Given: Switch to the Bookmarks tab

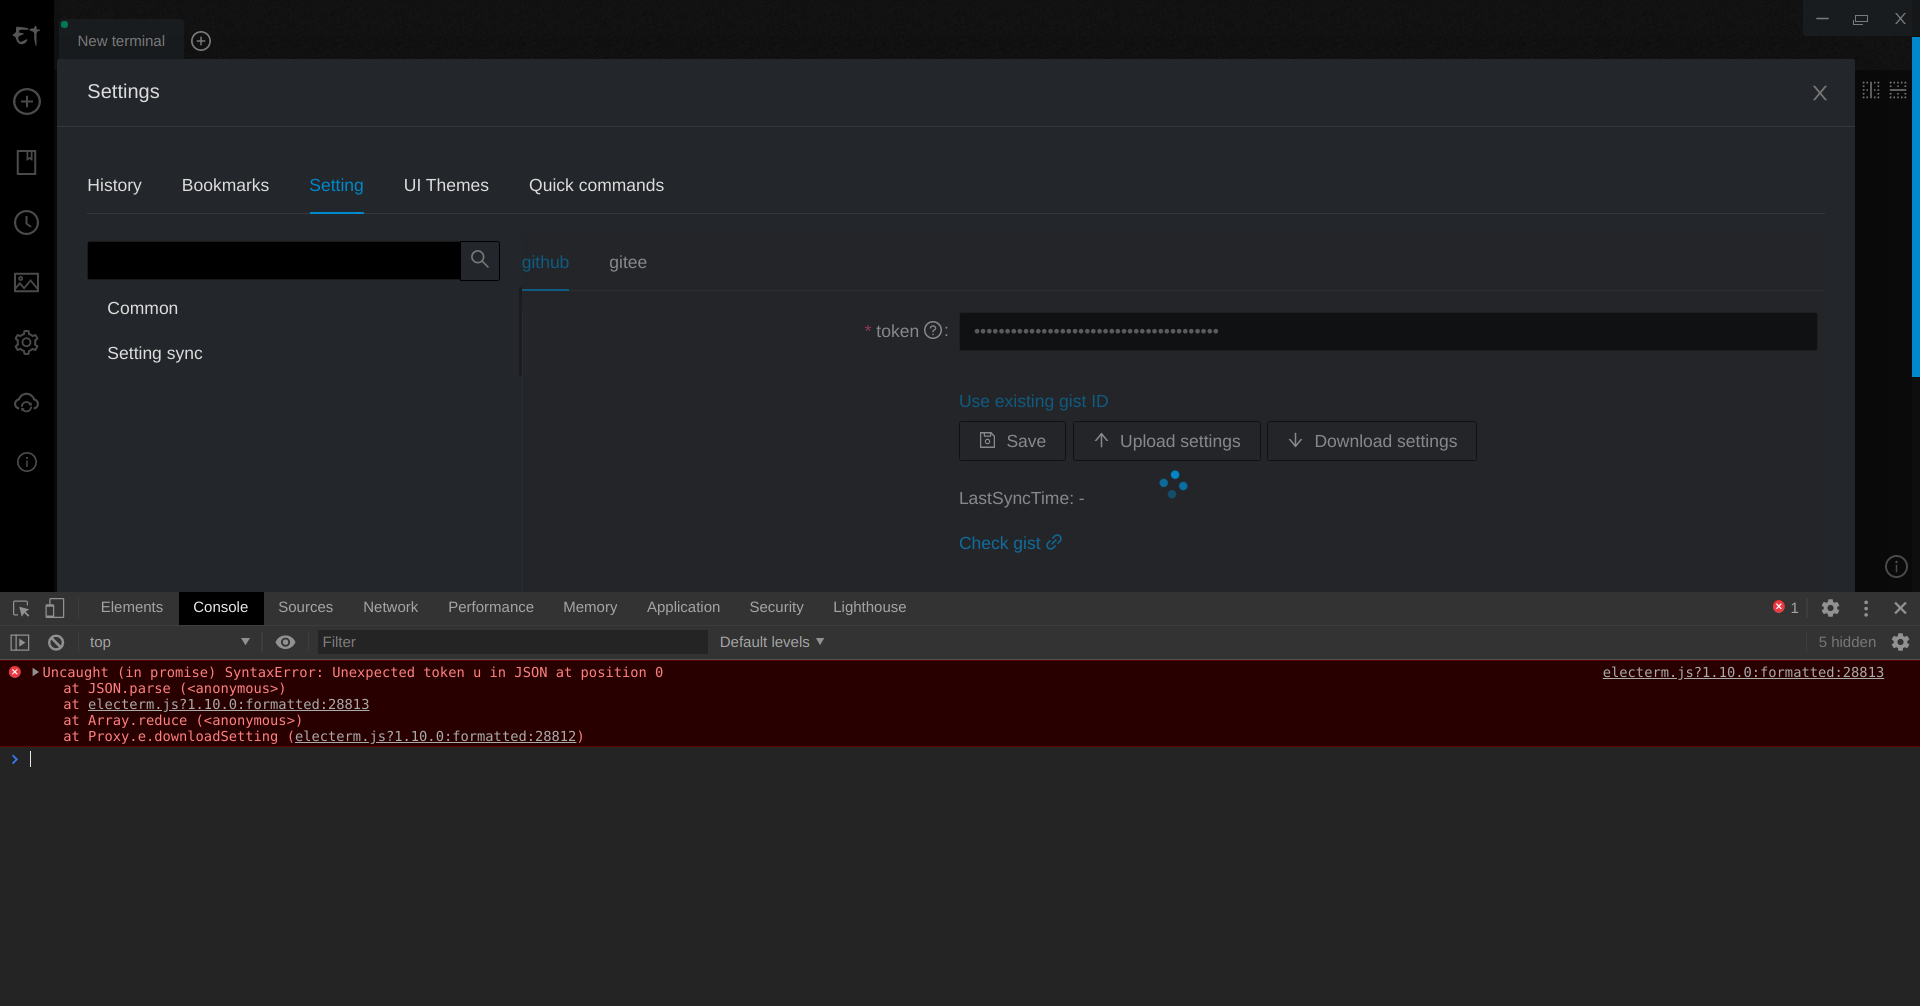Looking at the screenshot, I should coord(225,186).
